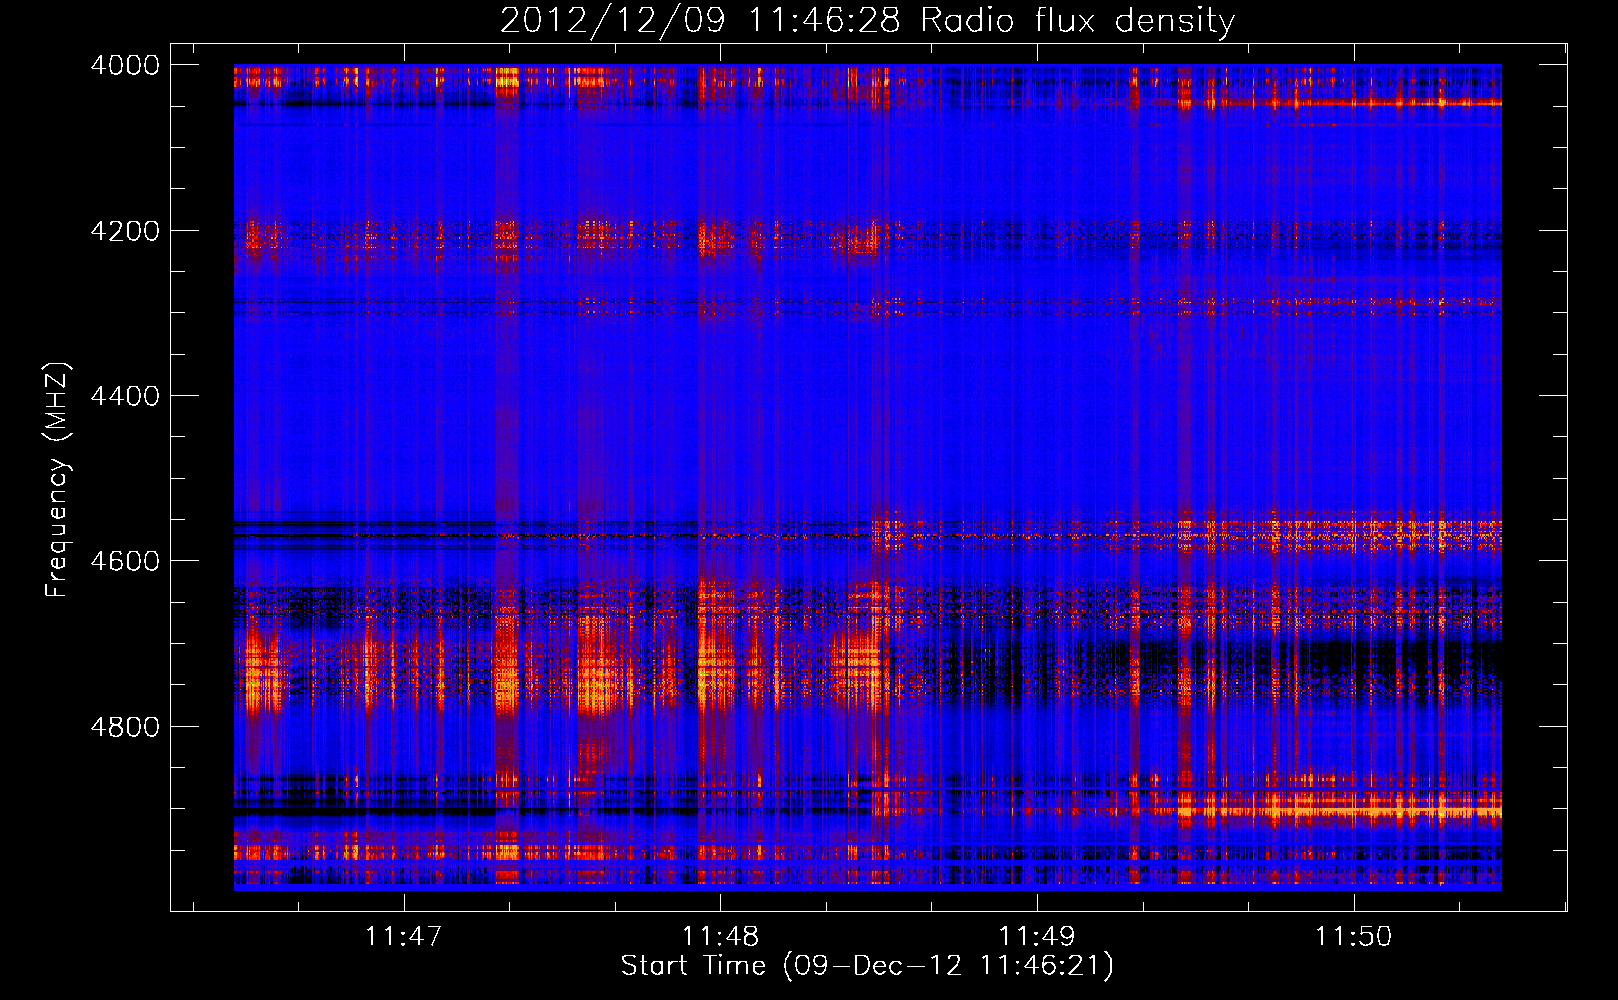Click the 11:47 time axis label
The image size is (1618, 1000).
pos(404,937)
